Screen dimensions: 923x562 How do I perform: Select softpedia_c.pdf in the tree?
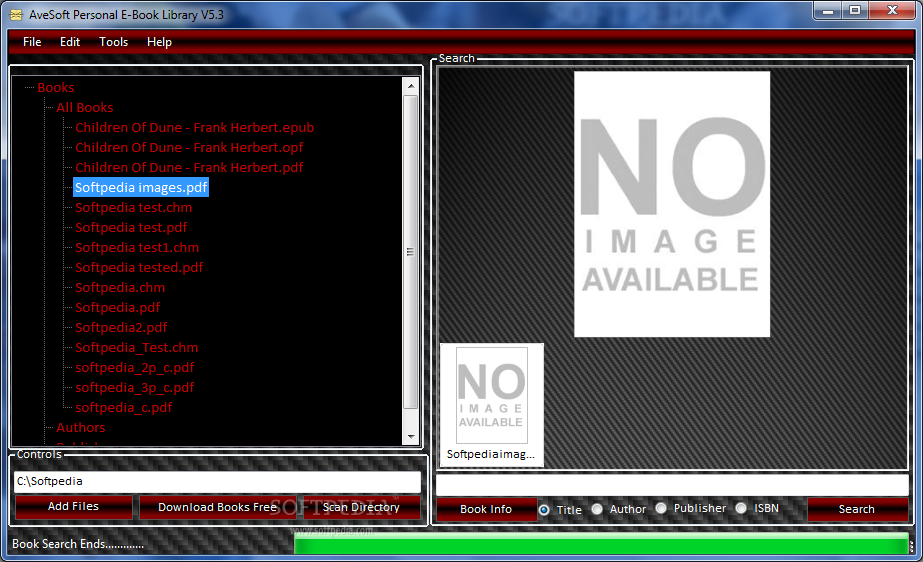coord(124,408)
